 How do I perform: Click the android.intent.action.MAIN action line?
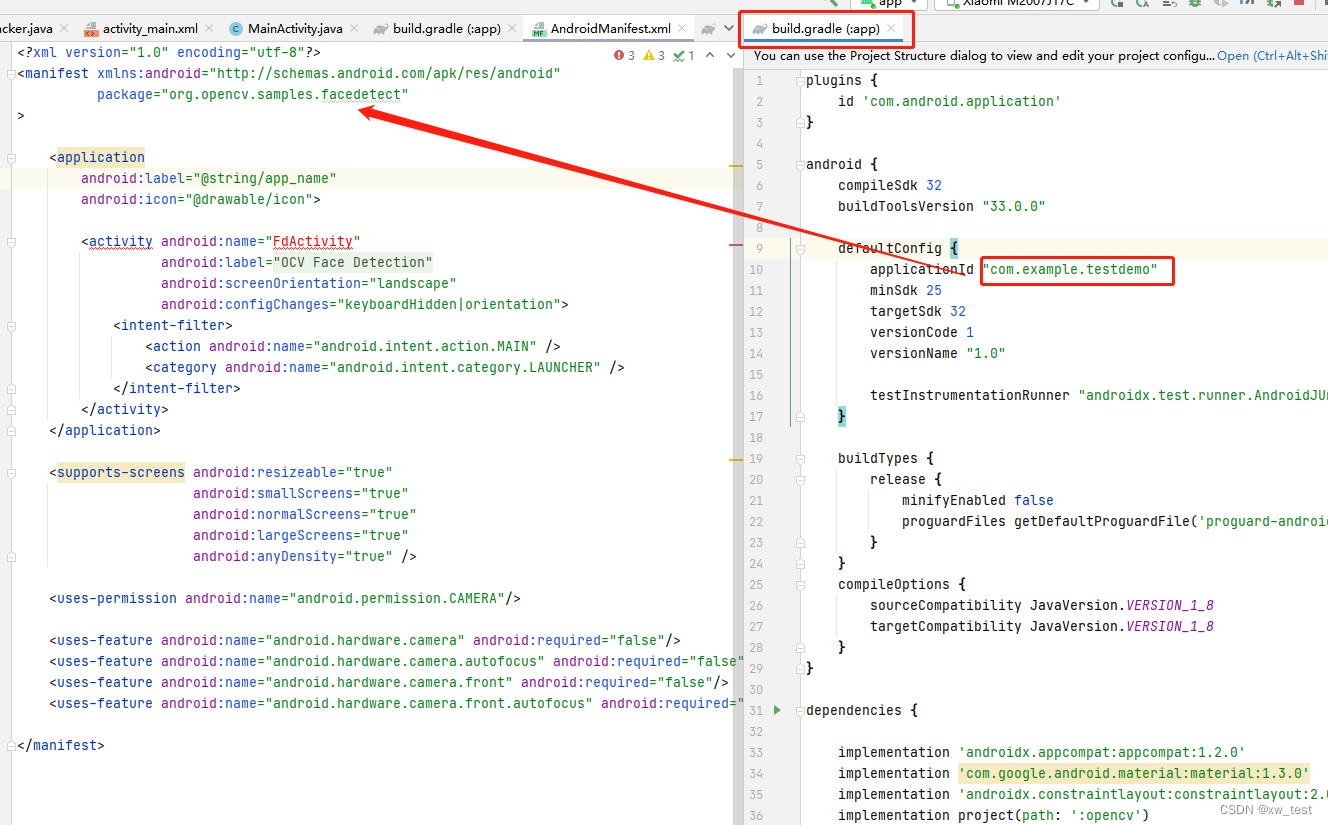pyautogui.click(x=353, y=346)
